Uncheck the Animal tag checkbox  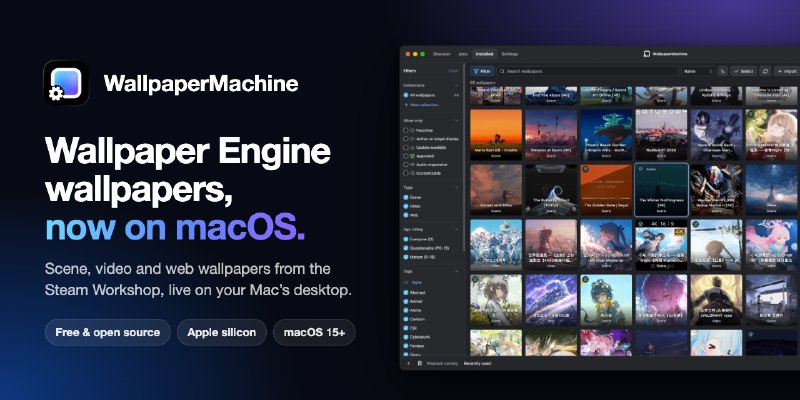pyautogui.click(x=406, y=302)
